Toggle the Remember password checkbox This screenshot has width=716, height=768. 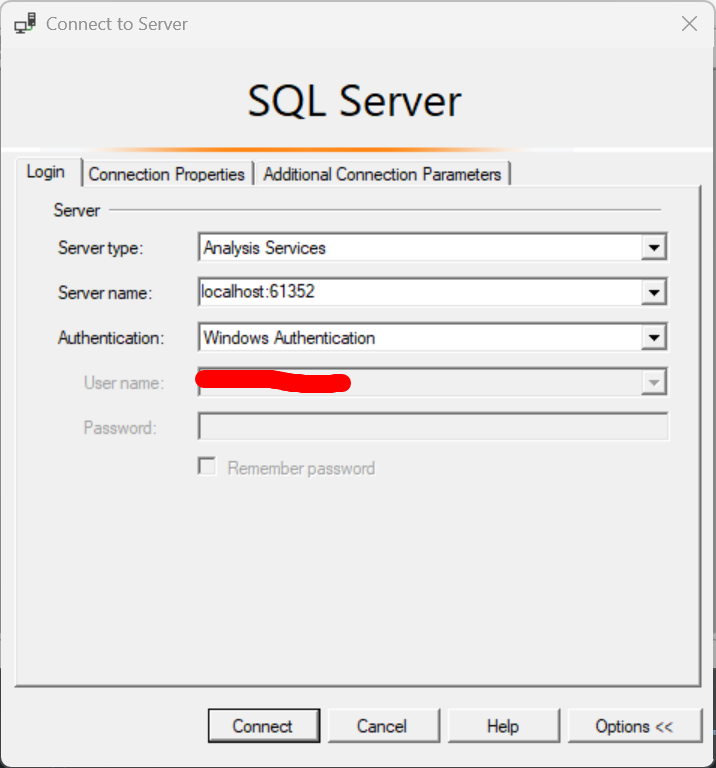pyautogui.click(x=207, y=466)
